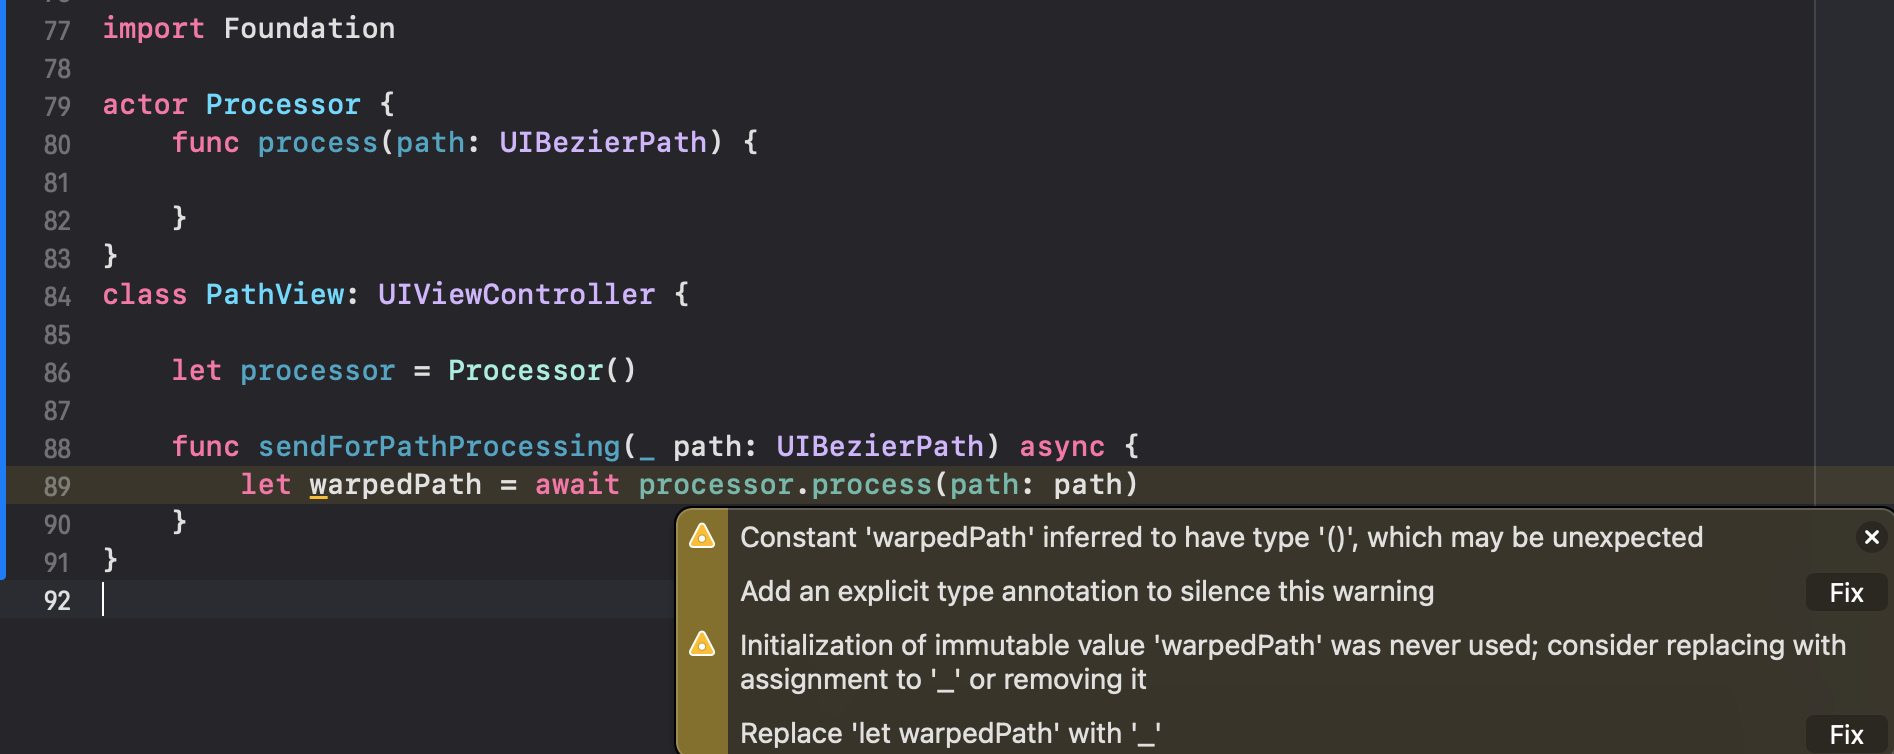1894x754 pixels.
Task: Click Fix to replace 'let warpedPath' with '_'
Action: coord(1846,734)
